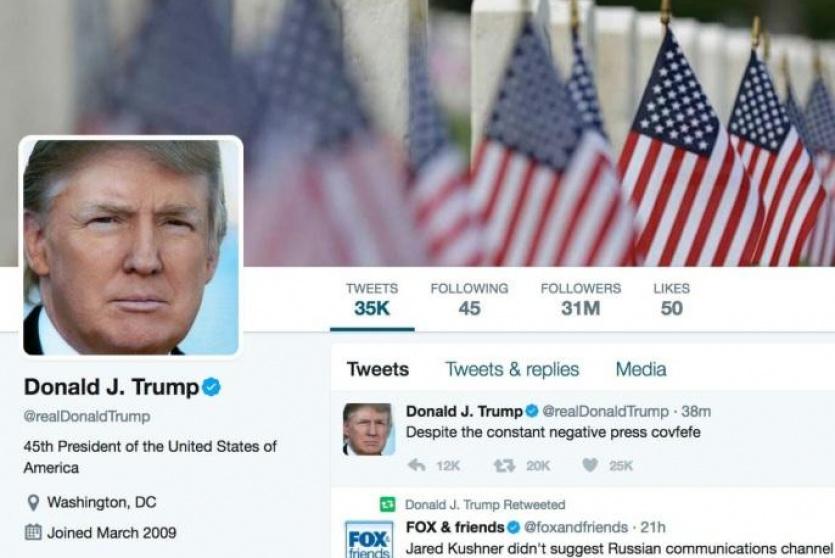Viewport: 835px width, 558px height.
Task: Show the 31M followers list
Action: coord(580,300)
